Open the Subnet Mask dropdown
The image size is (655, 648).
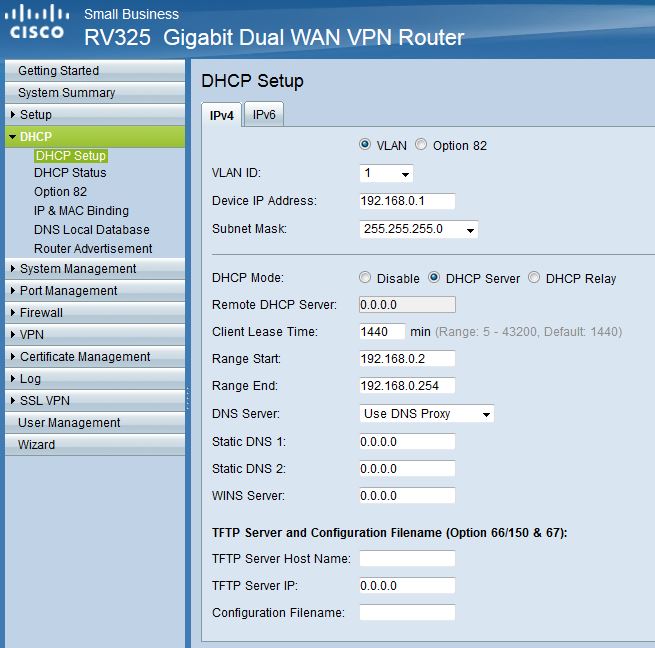[x=419, y=229]
